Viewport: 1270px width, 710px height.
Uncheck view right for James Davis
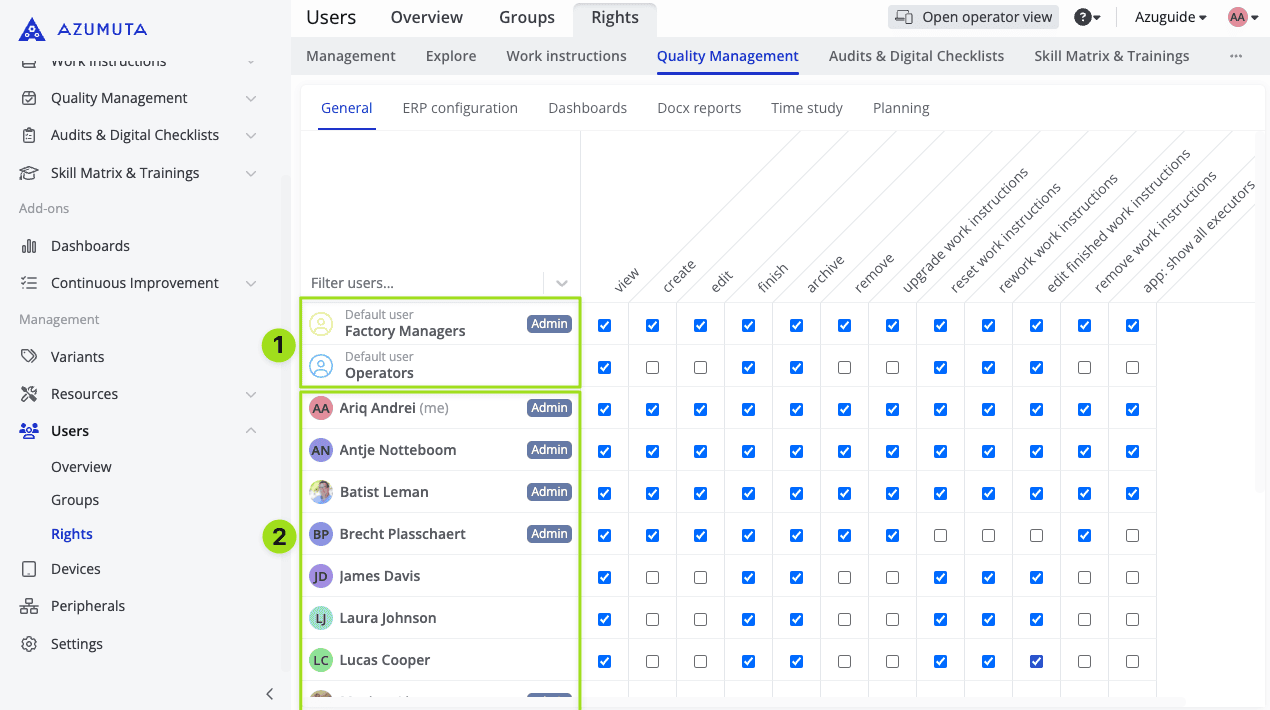point(604,577)
